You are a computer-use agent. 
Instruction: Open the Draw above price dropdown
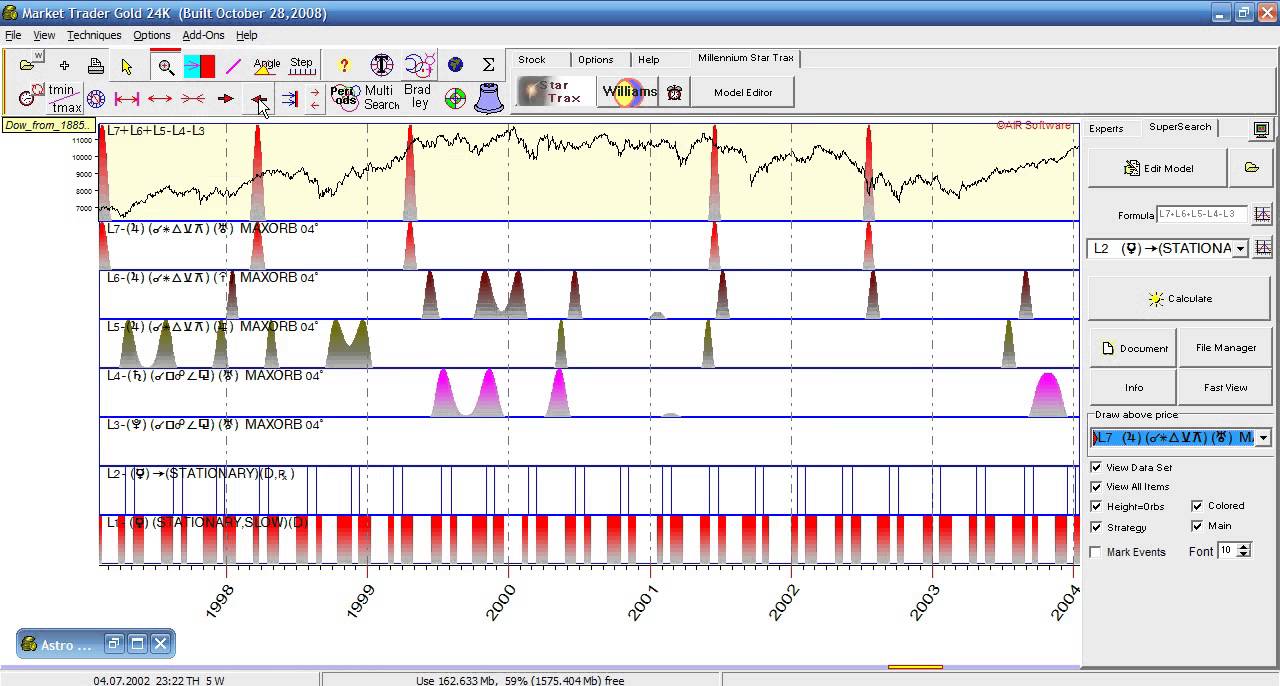point(1264,438)
